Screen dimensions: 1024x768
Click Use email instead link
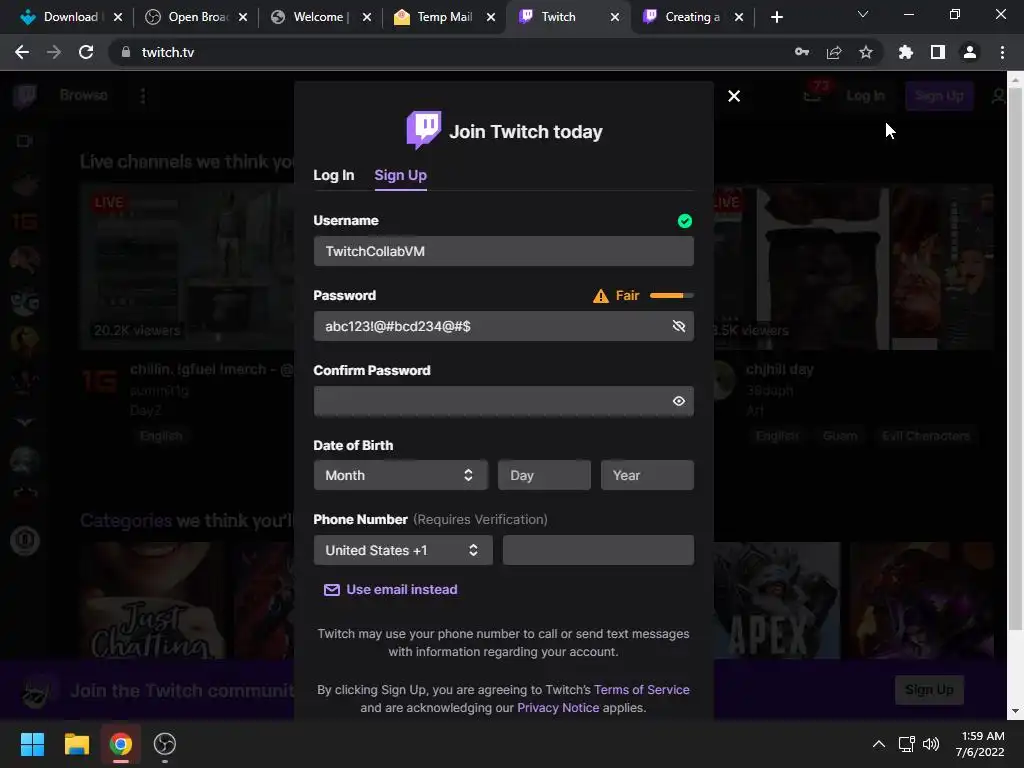coord(391,590)
